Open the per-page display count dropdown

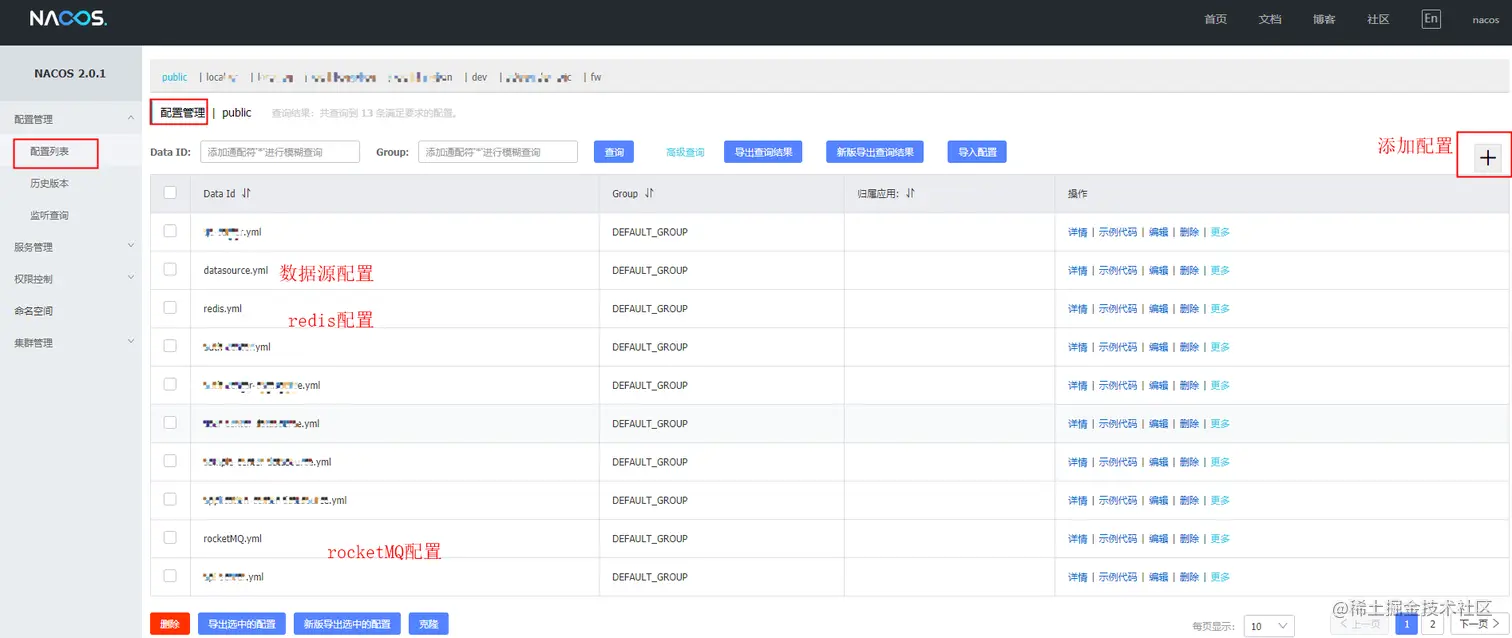click(x=1268, y=626)
